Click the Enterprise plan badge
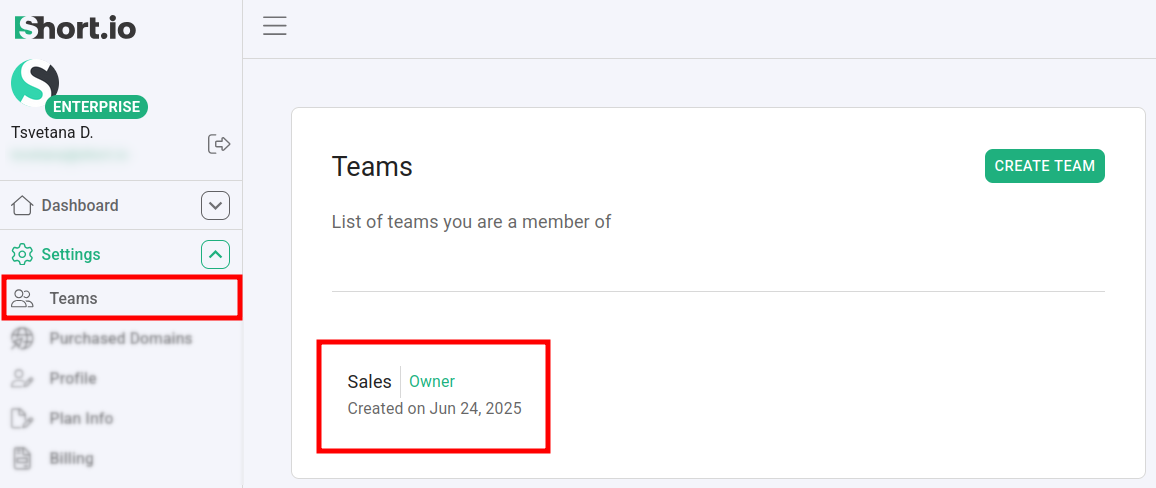 (x=96, y=107)
